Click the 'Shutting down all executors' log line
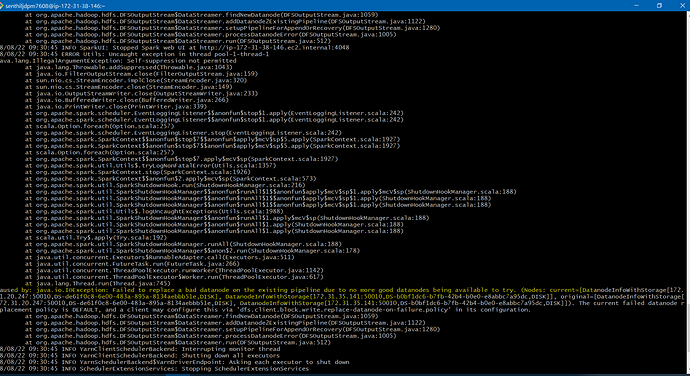This screenshot has width=690, height=376. [139, 355]
